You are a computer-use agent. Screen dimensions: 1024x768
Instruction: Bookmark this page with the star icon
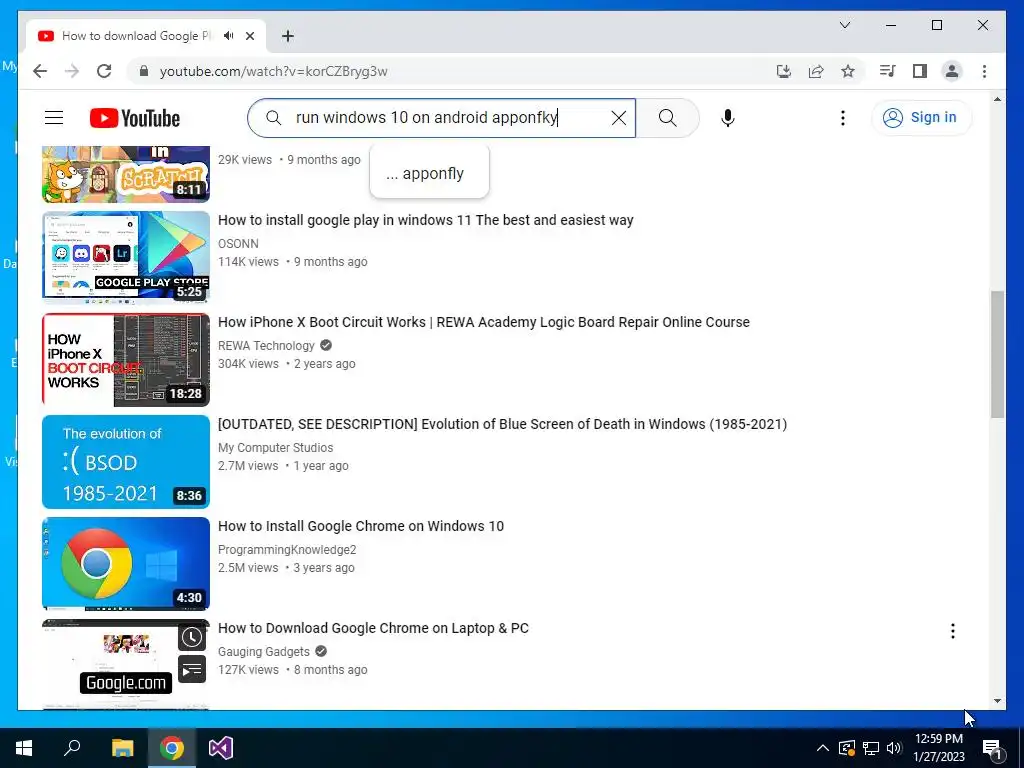tap(848, 71)
